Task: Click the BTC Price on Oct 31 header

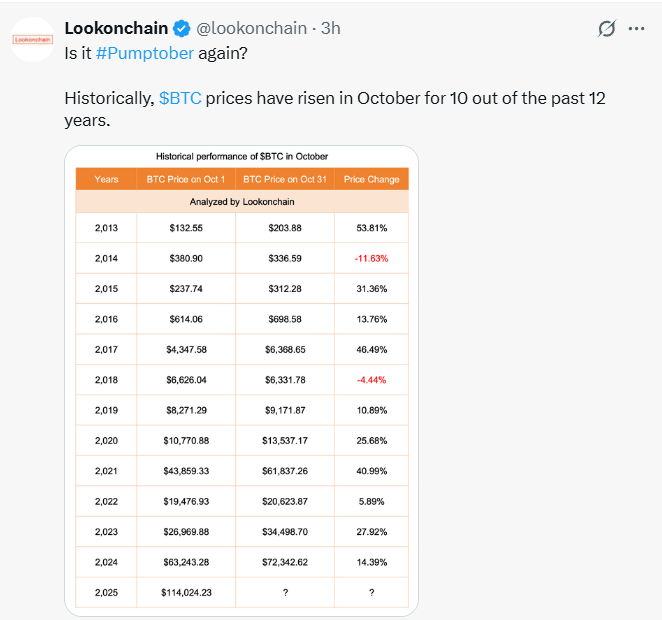Action: (285, 179)
